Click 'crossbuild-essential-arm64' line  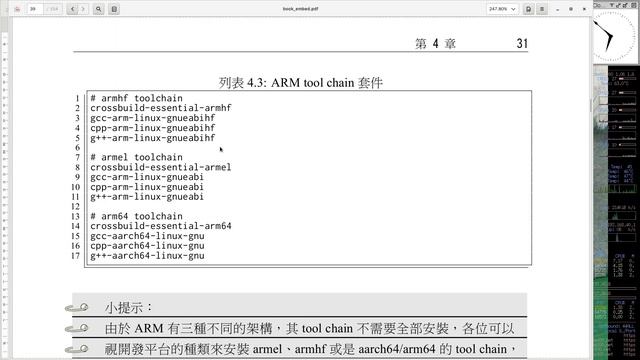(161, 226)
